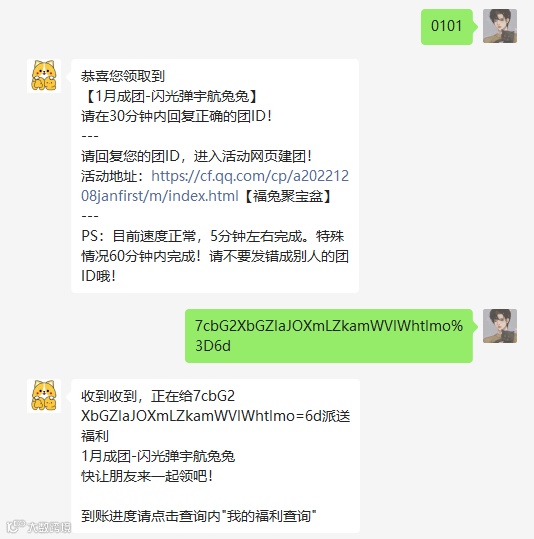534x539 pixels.
Task: Open sender avatar beside the 0101 message
Action: click(x=500, y=26)
